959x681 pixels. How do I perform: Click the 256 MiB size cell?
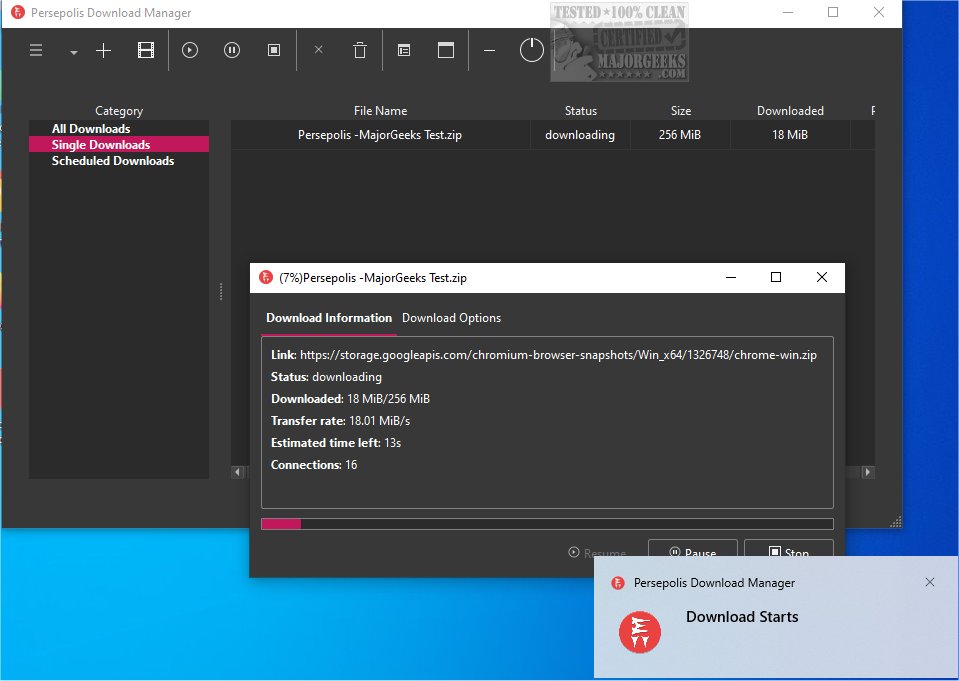click(679, 135)
